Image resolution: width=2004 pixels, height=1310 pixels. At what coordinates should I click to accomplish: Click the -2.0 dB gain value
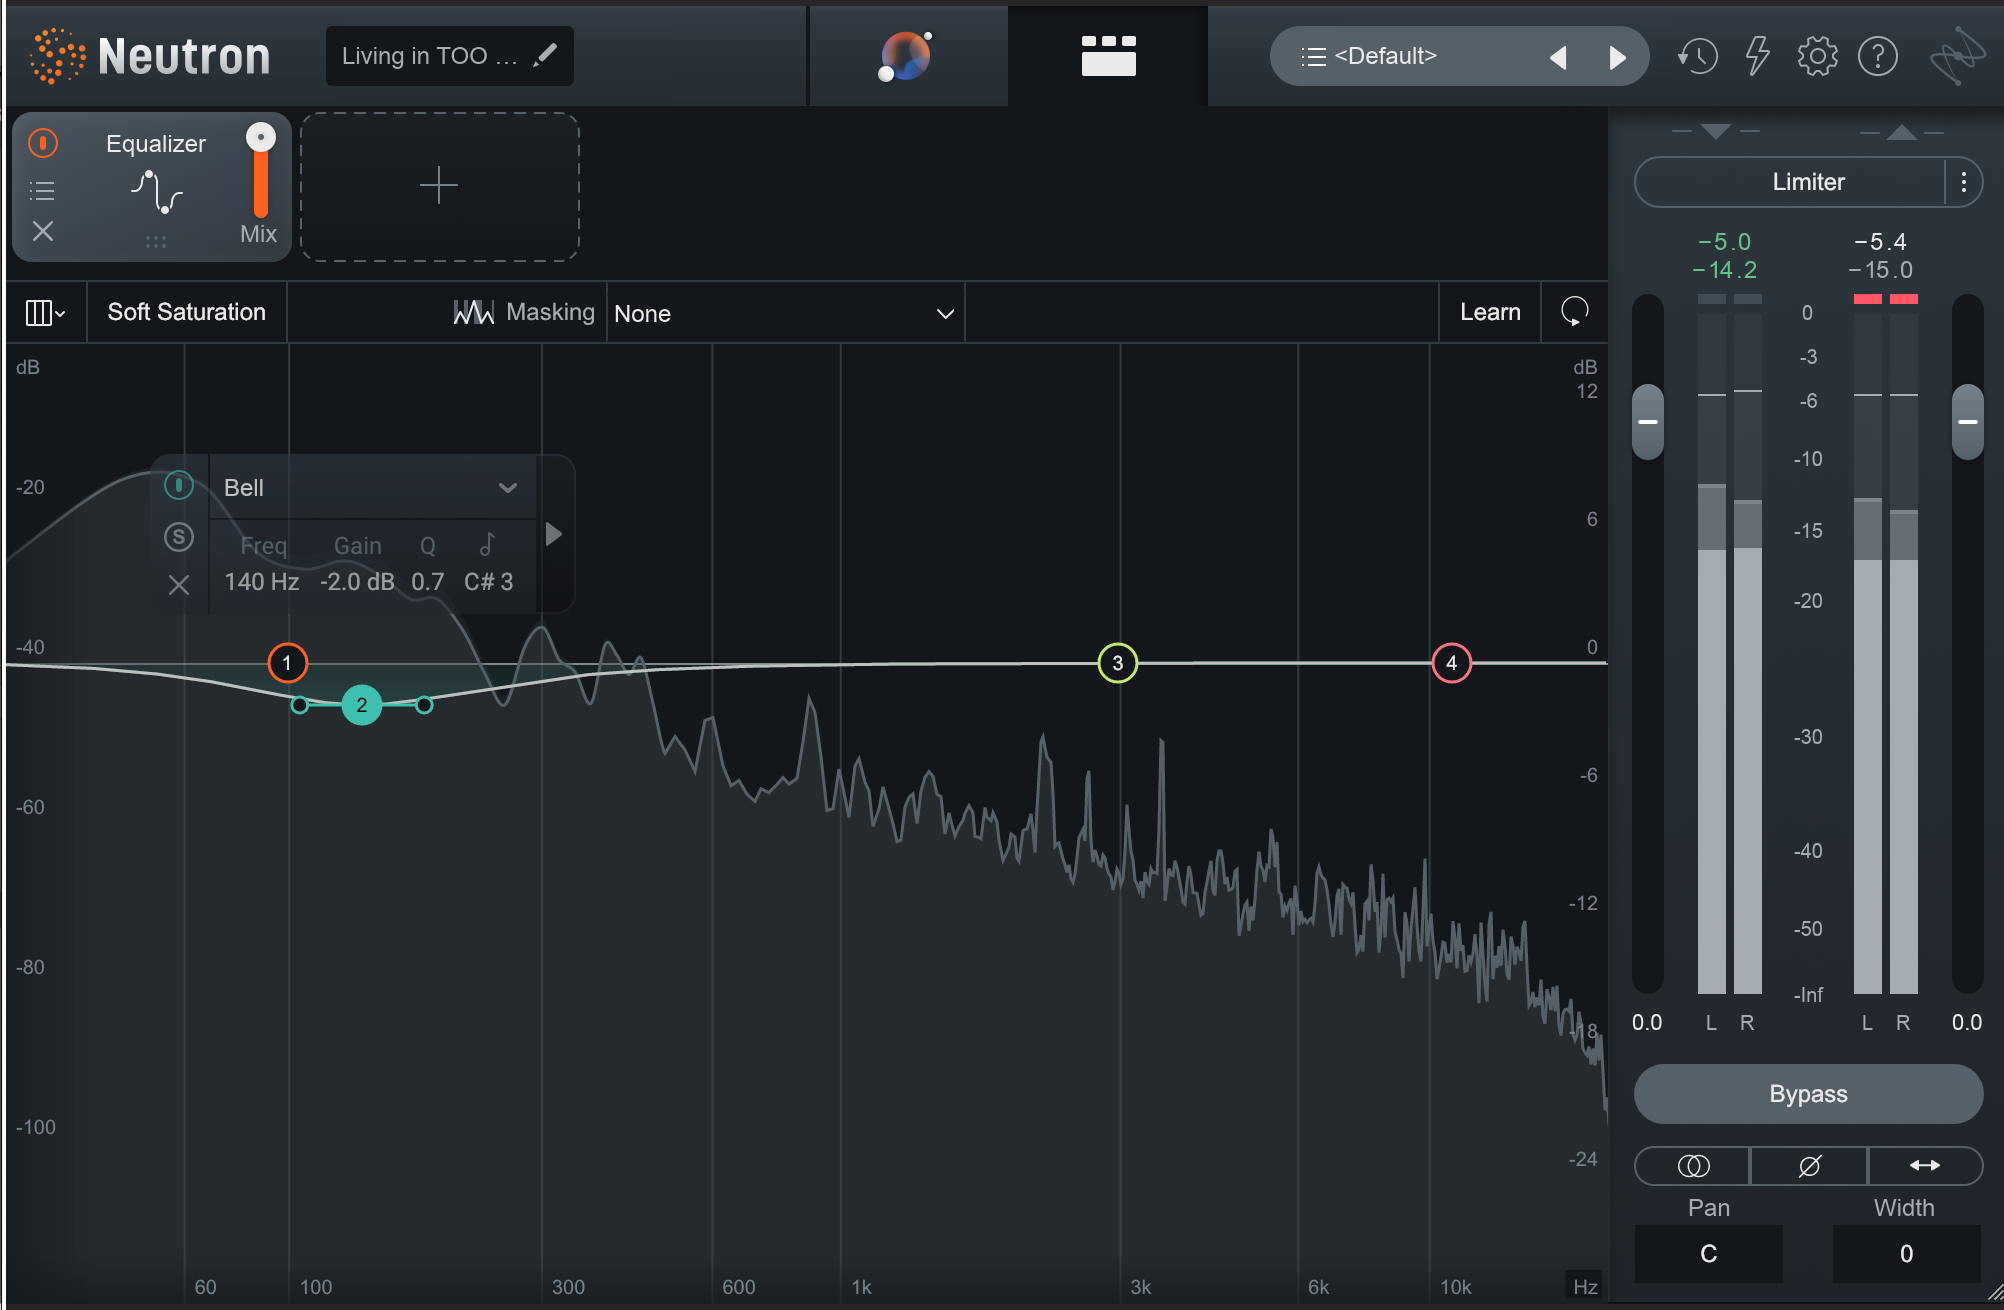(357, 582)
